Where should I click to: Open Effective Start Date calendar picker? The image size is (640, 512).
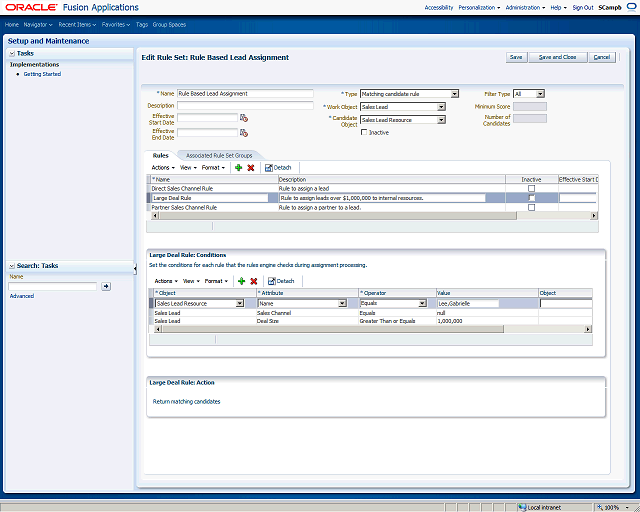[x=244, y=118]
